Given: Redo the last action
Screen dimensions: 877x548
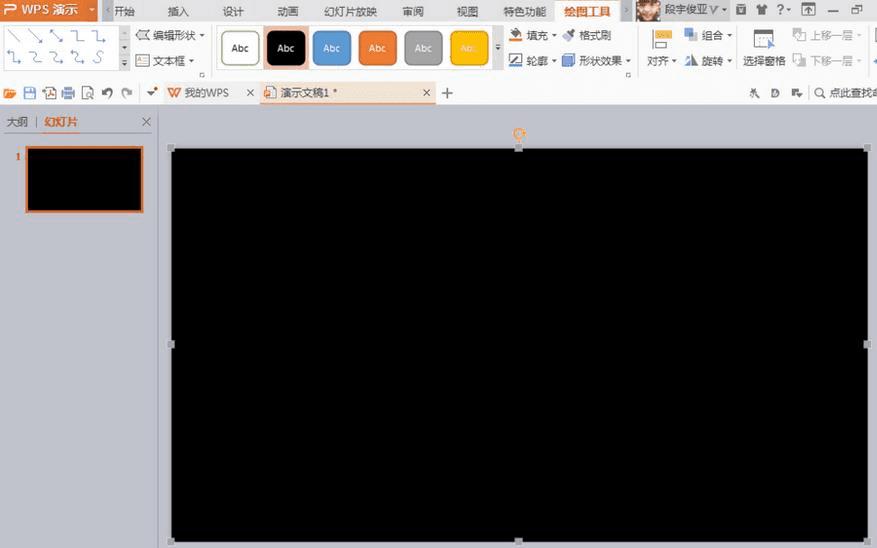Looking at the screenshot, I should point(127,93).
